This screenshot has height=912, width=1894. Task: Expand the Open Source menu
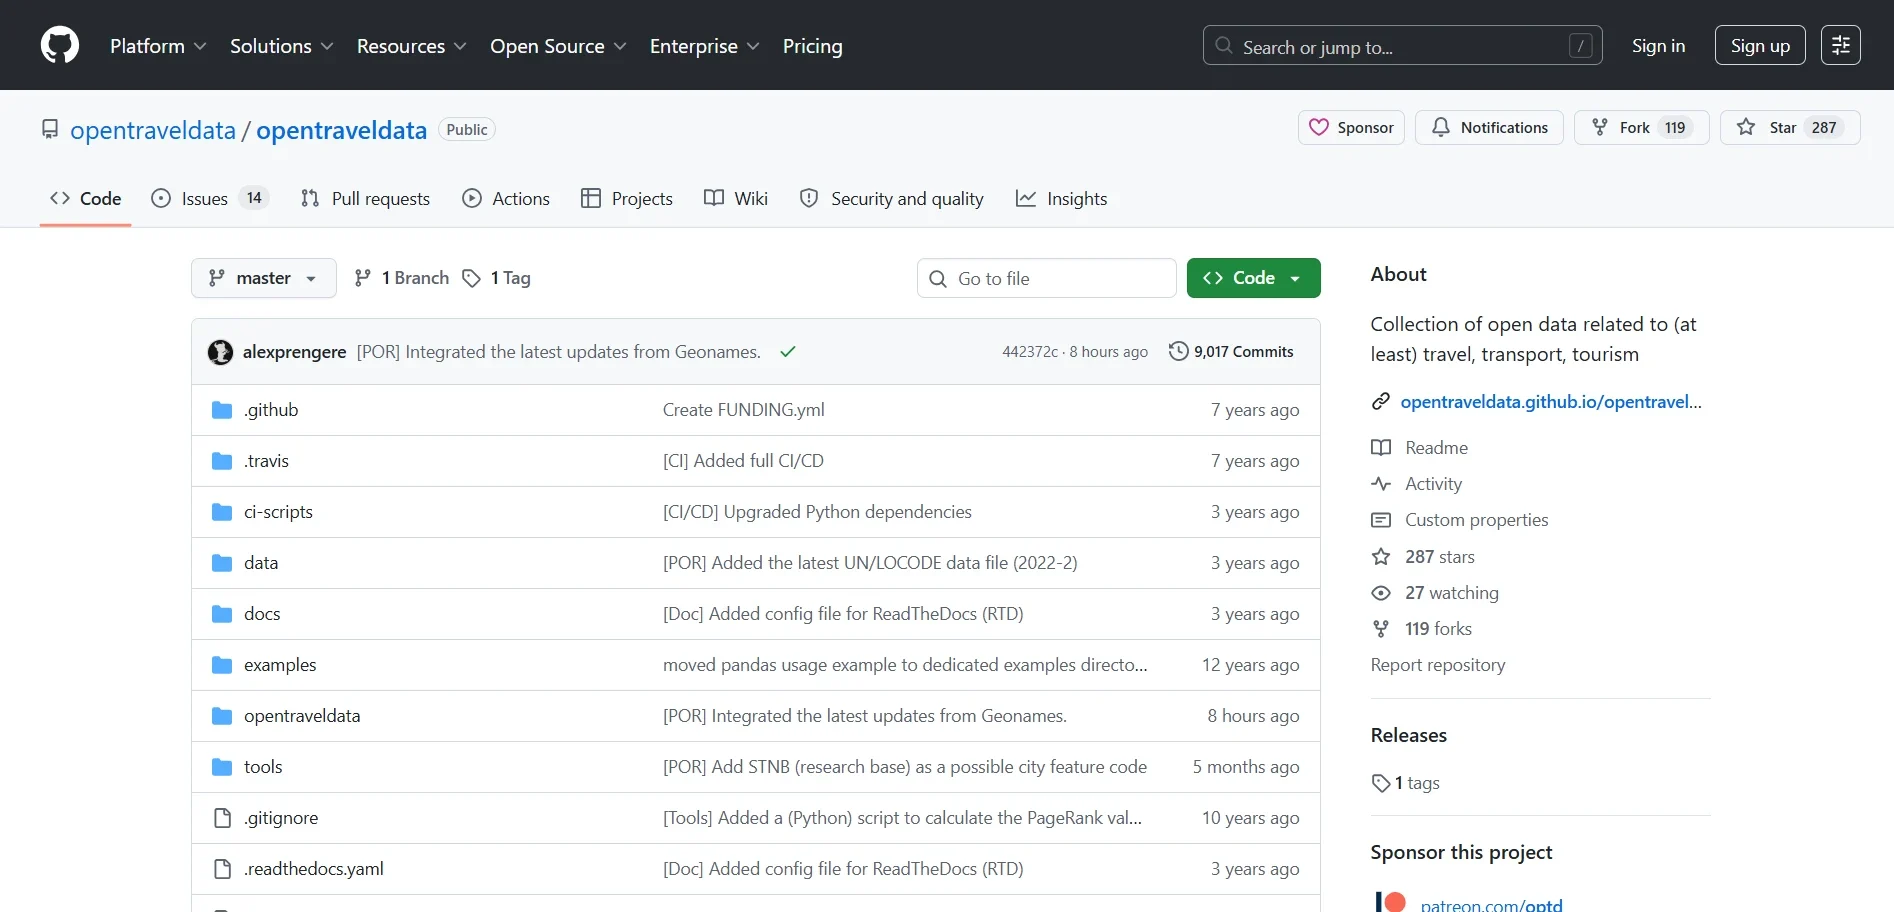coord(558,46)
